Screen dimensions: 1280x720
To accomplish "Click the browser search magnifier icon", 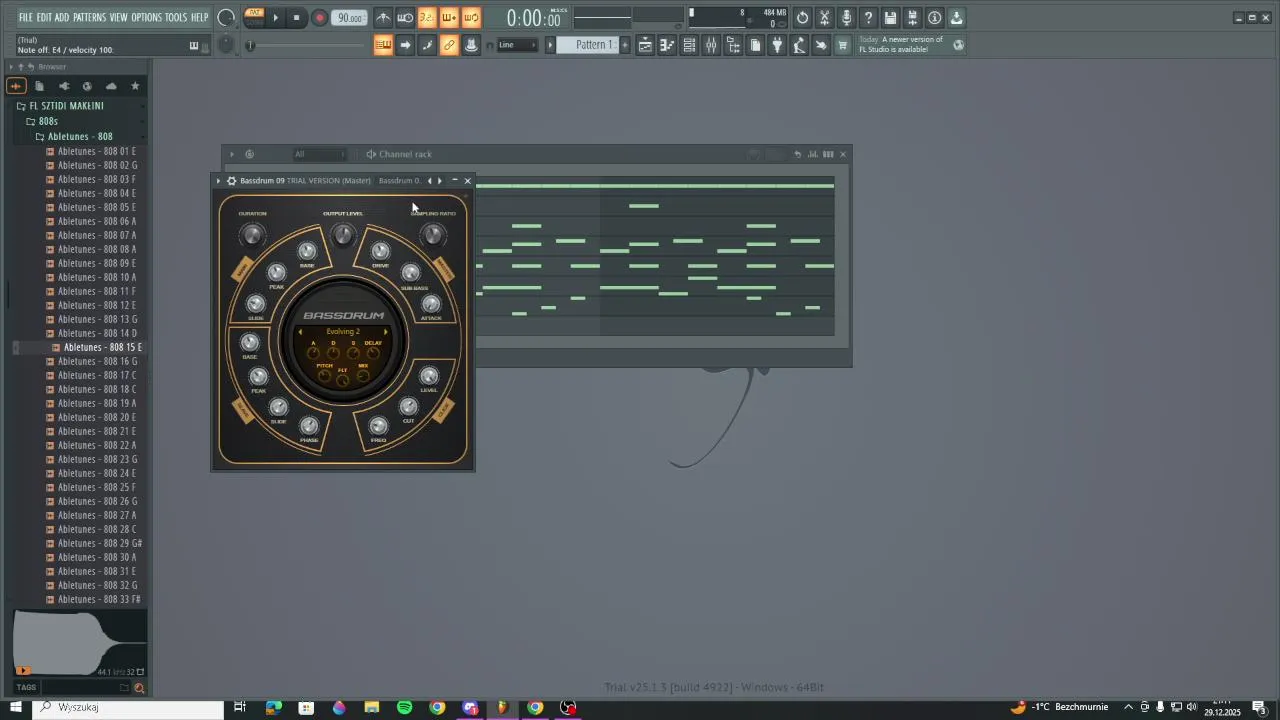I will pos(139,688).
